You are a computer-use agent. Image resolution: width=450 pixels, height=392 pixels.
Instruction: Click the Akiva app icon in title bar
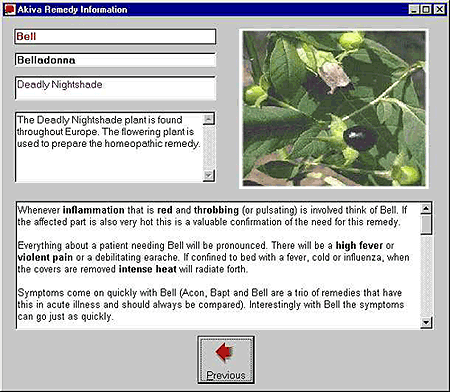pos(10,9)
